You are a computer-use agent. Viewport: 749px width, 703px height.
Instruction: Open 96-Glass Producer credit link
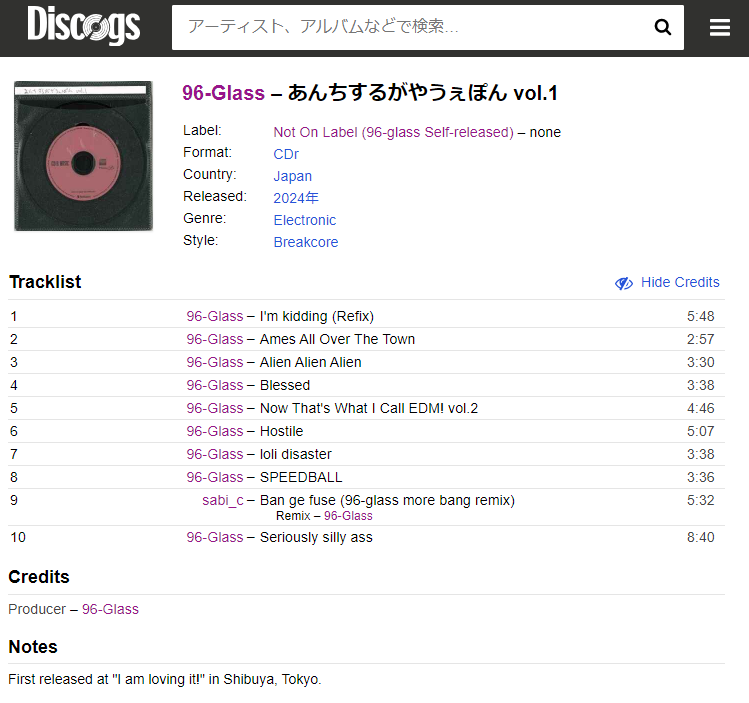pos(110,609)
